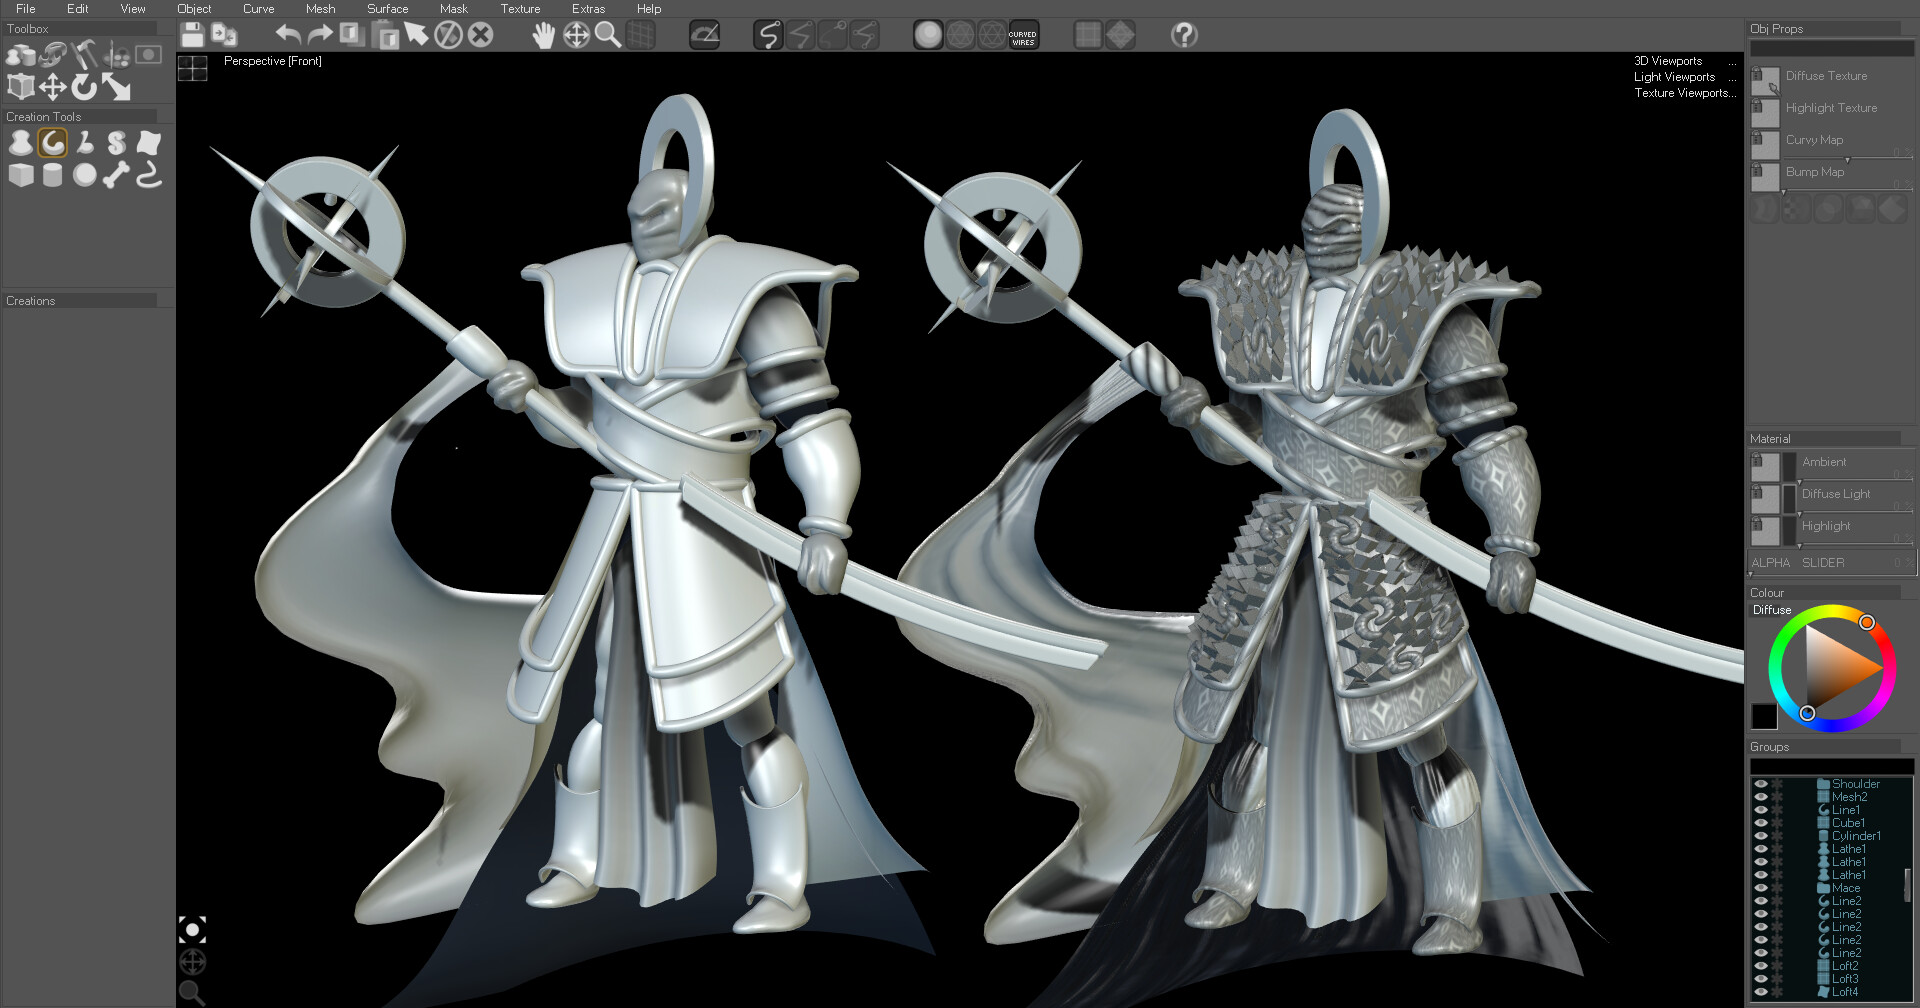
Task: Toggle visibility of the Mace group
Action: (1761, 888)
